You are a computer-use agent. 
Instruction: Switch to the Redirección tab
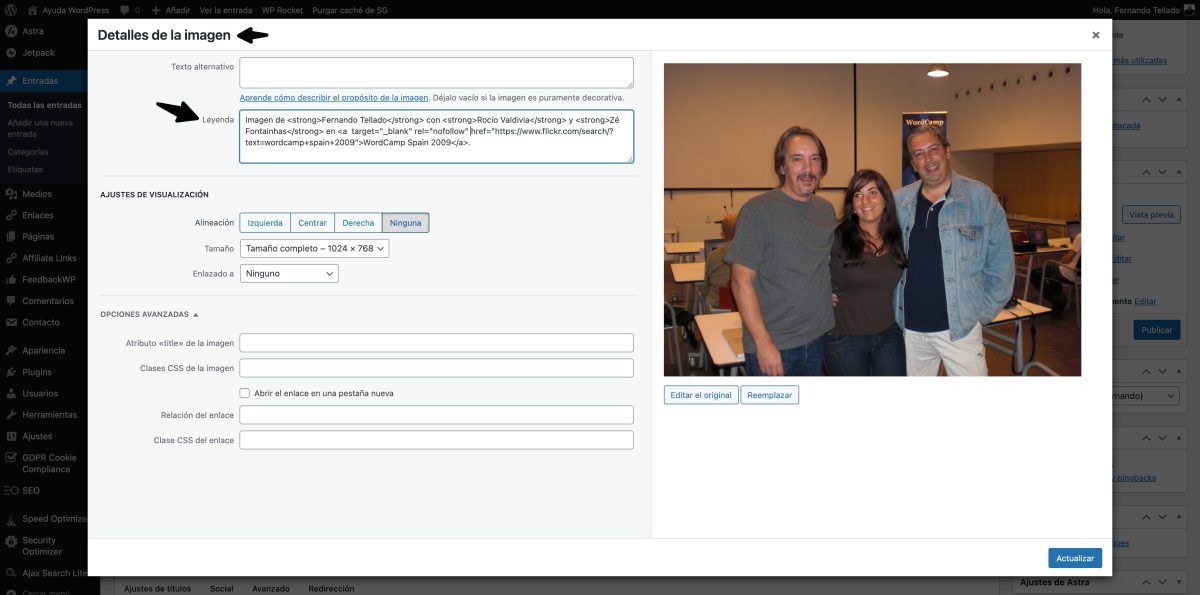(x=331, y=589)
